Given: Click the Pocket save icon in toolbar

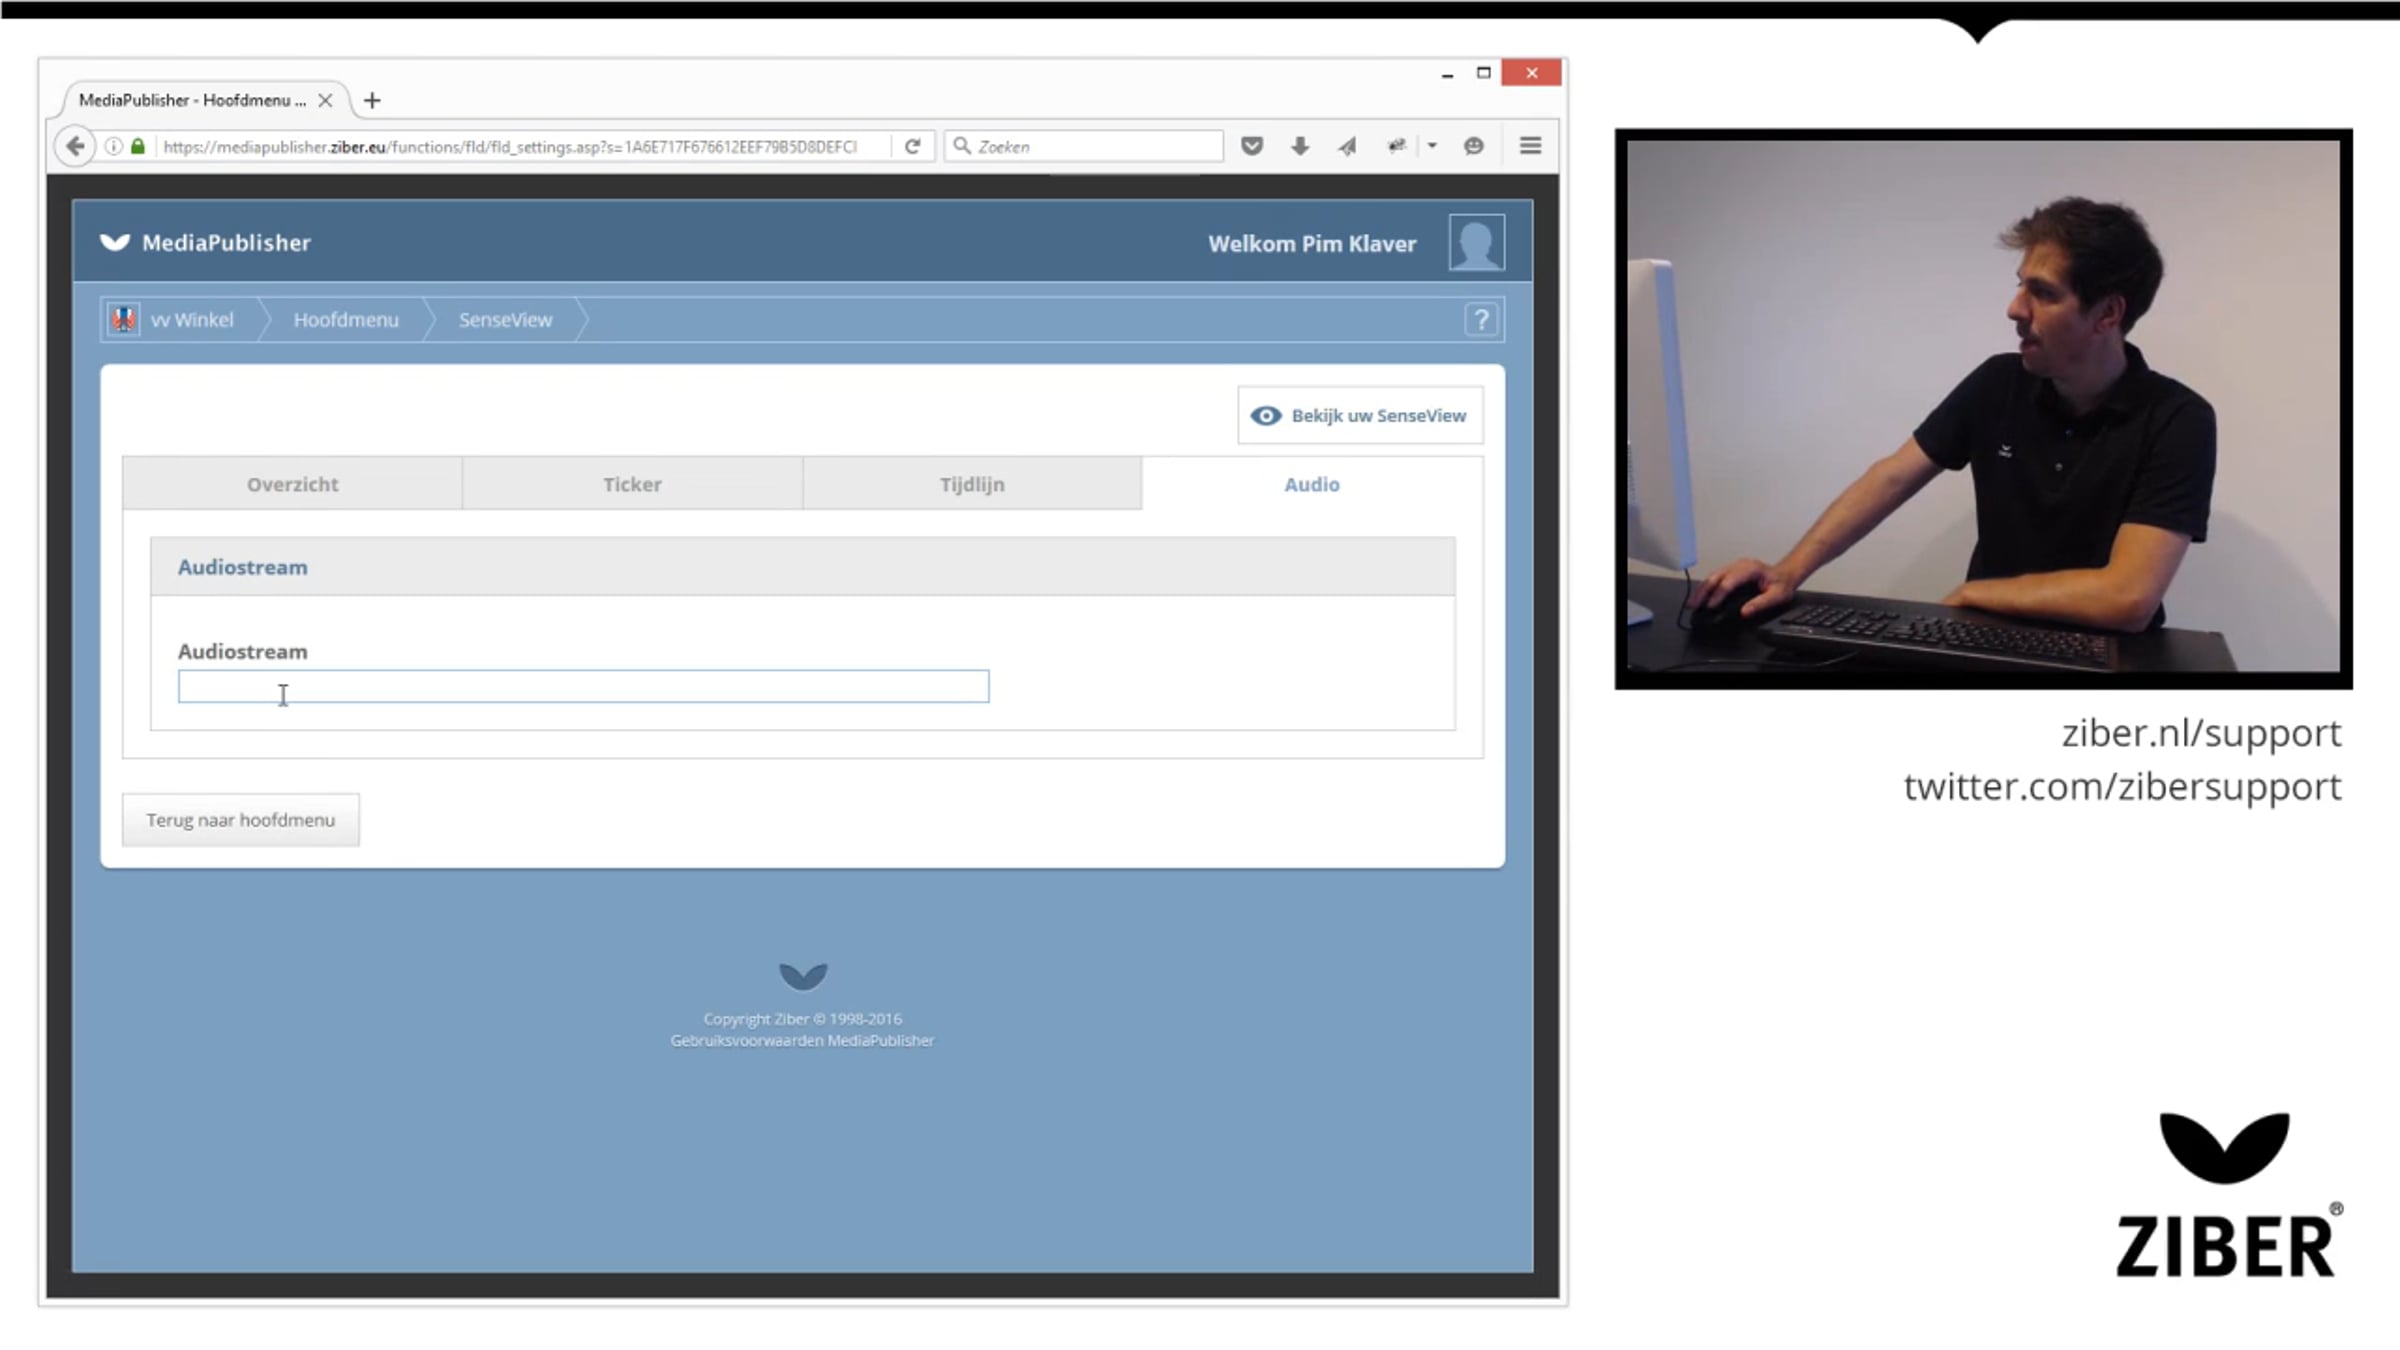Looking at the screenshot, I should click(1252, 146).
